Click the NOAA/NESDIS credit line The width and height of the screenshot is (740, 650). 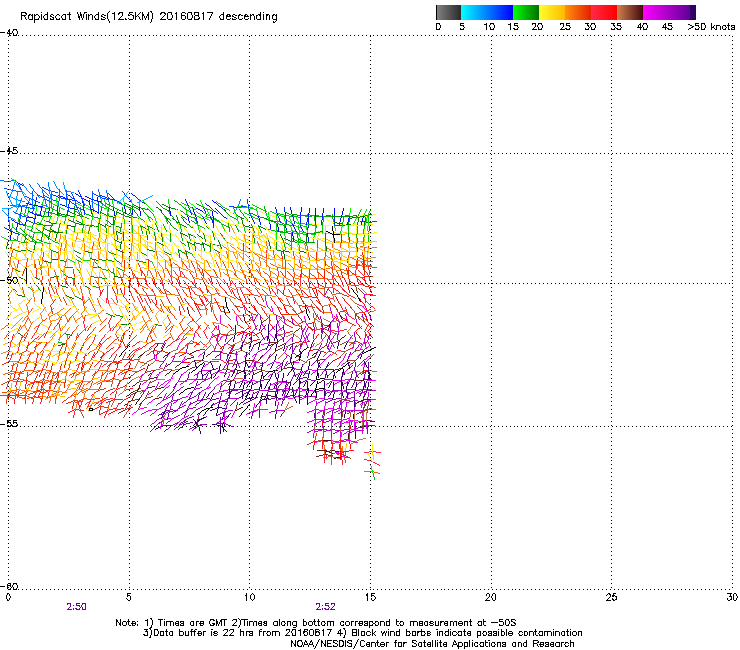(432, 644)
